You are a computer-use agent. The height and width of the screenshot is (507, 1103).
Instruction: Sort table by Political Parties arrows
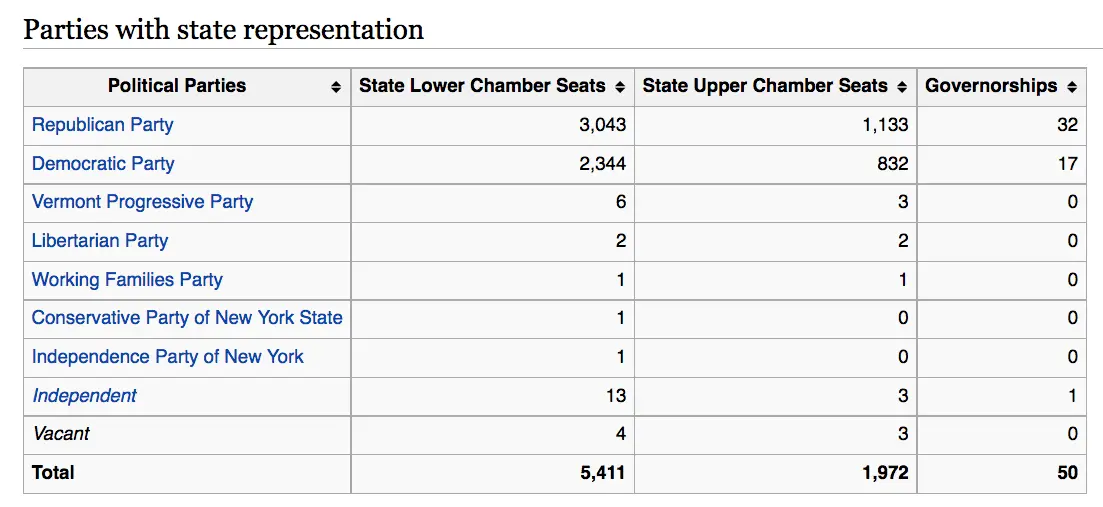(x=336, y=87)
